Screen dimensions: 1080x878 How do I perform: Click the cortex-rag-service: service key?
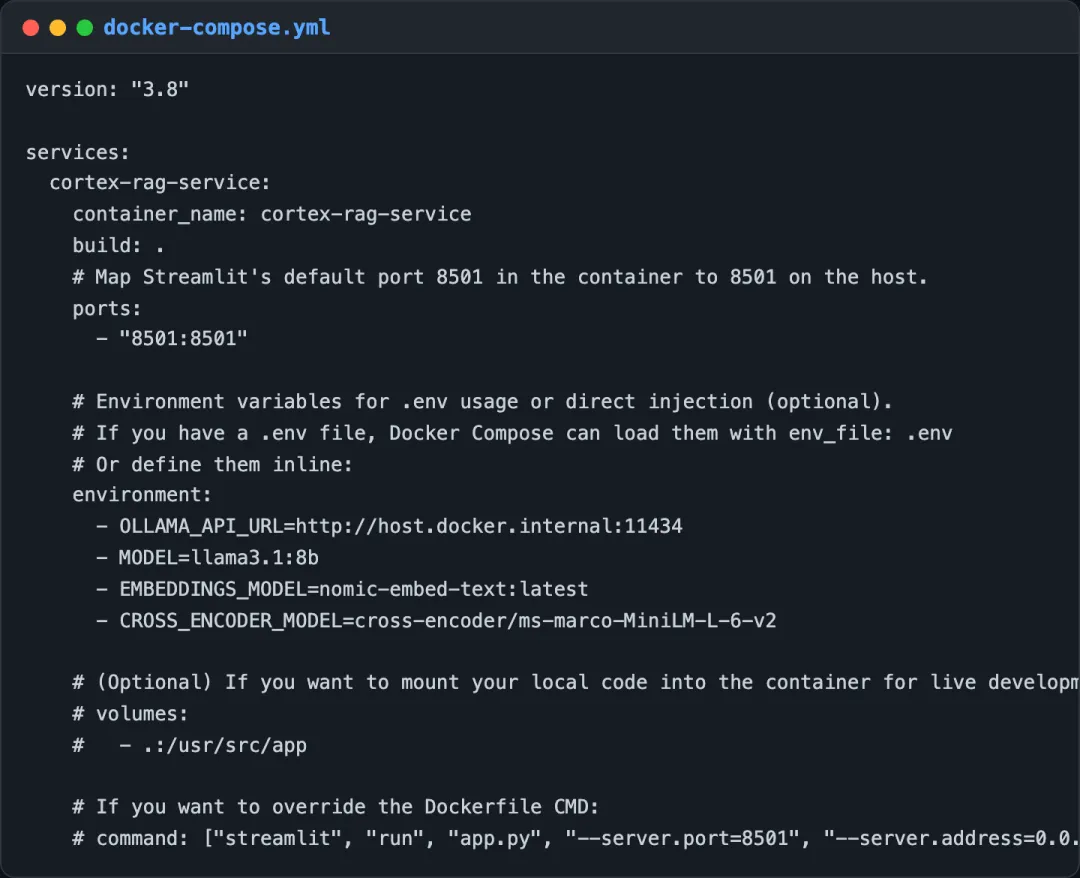160,182
